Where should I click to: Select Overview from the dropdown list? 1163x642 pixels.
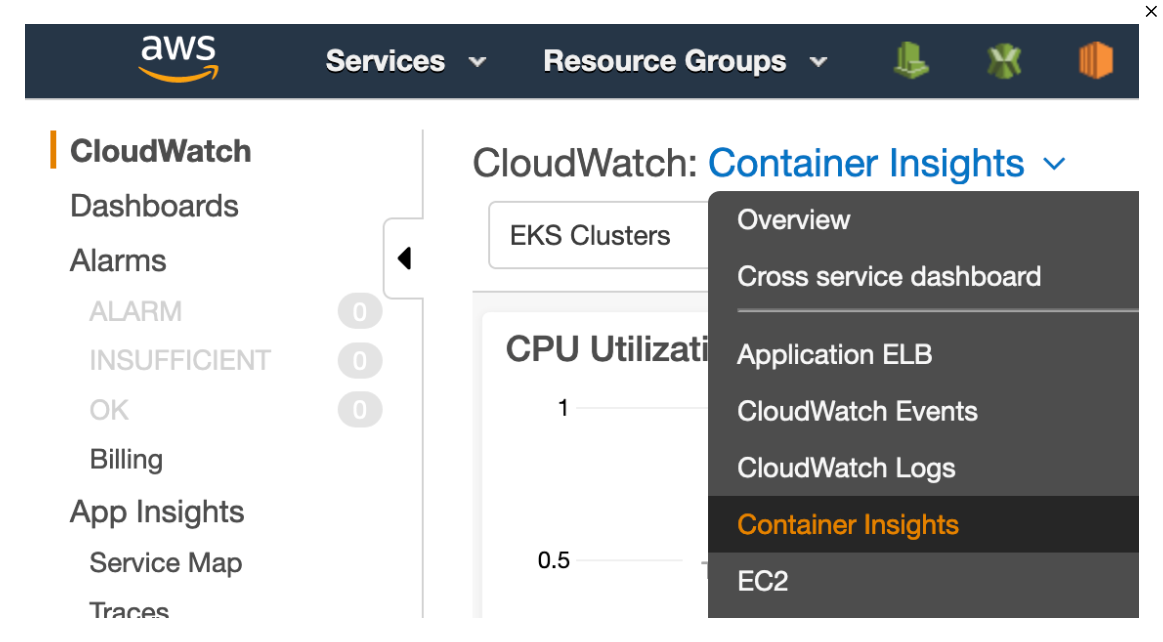pos(793,220)
